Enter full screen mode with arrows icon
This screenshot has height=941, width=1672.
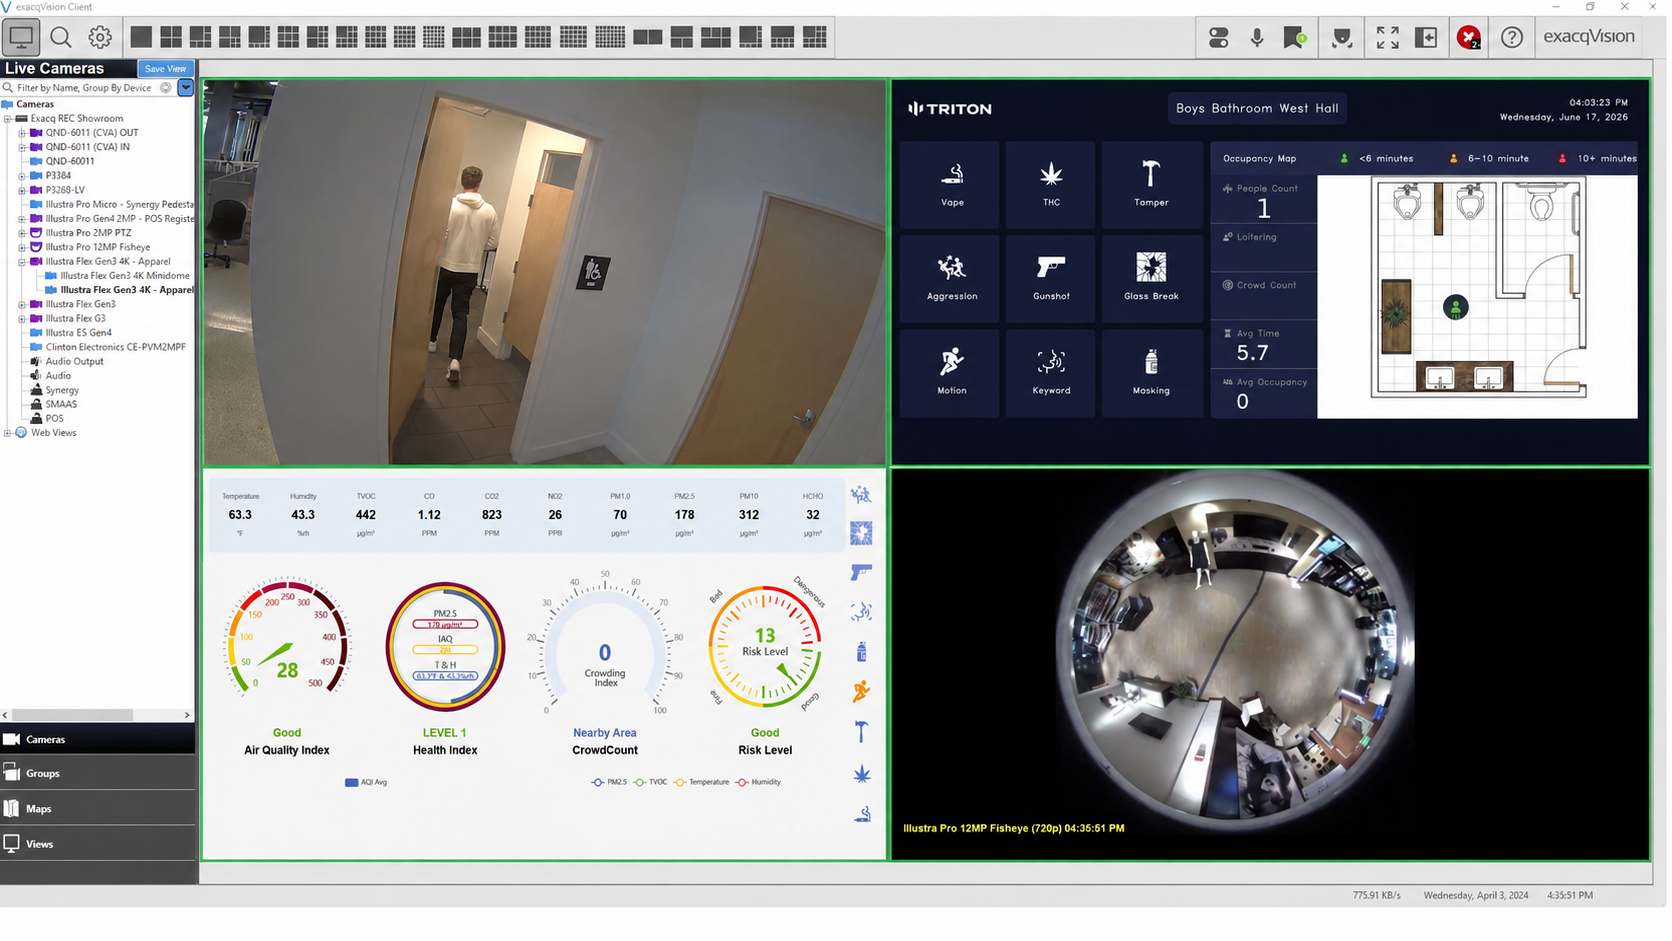pyautogui.click(x=1387, y=38)
